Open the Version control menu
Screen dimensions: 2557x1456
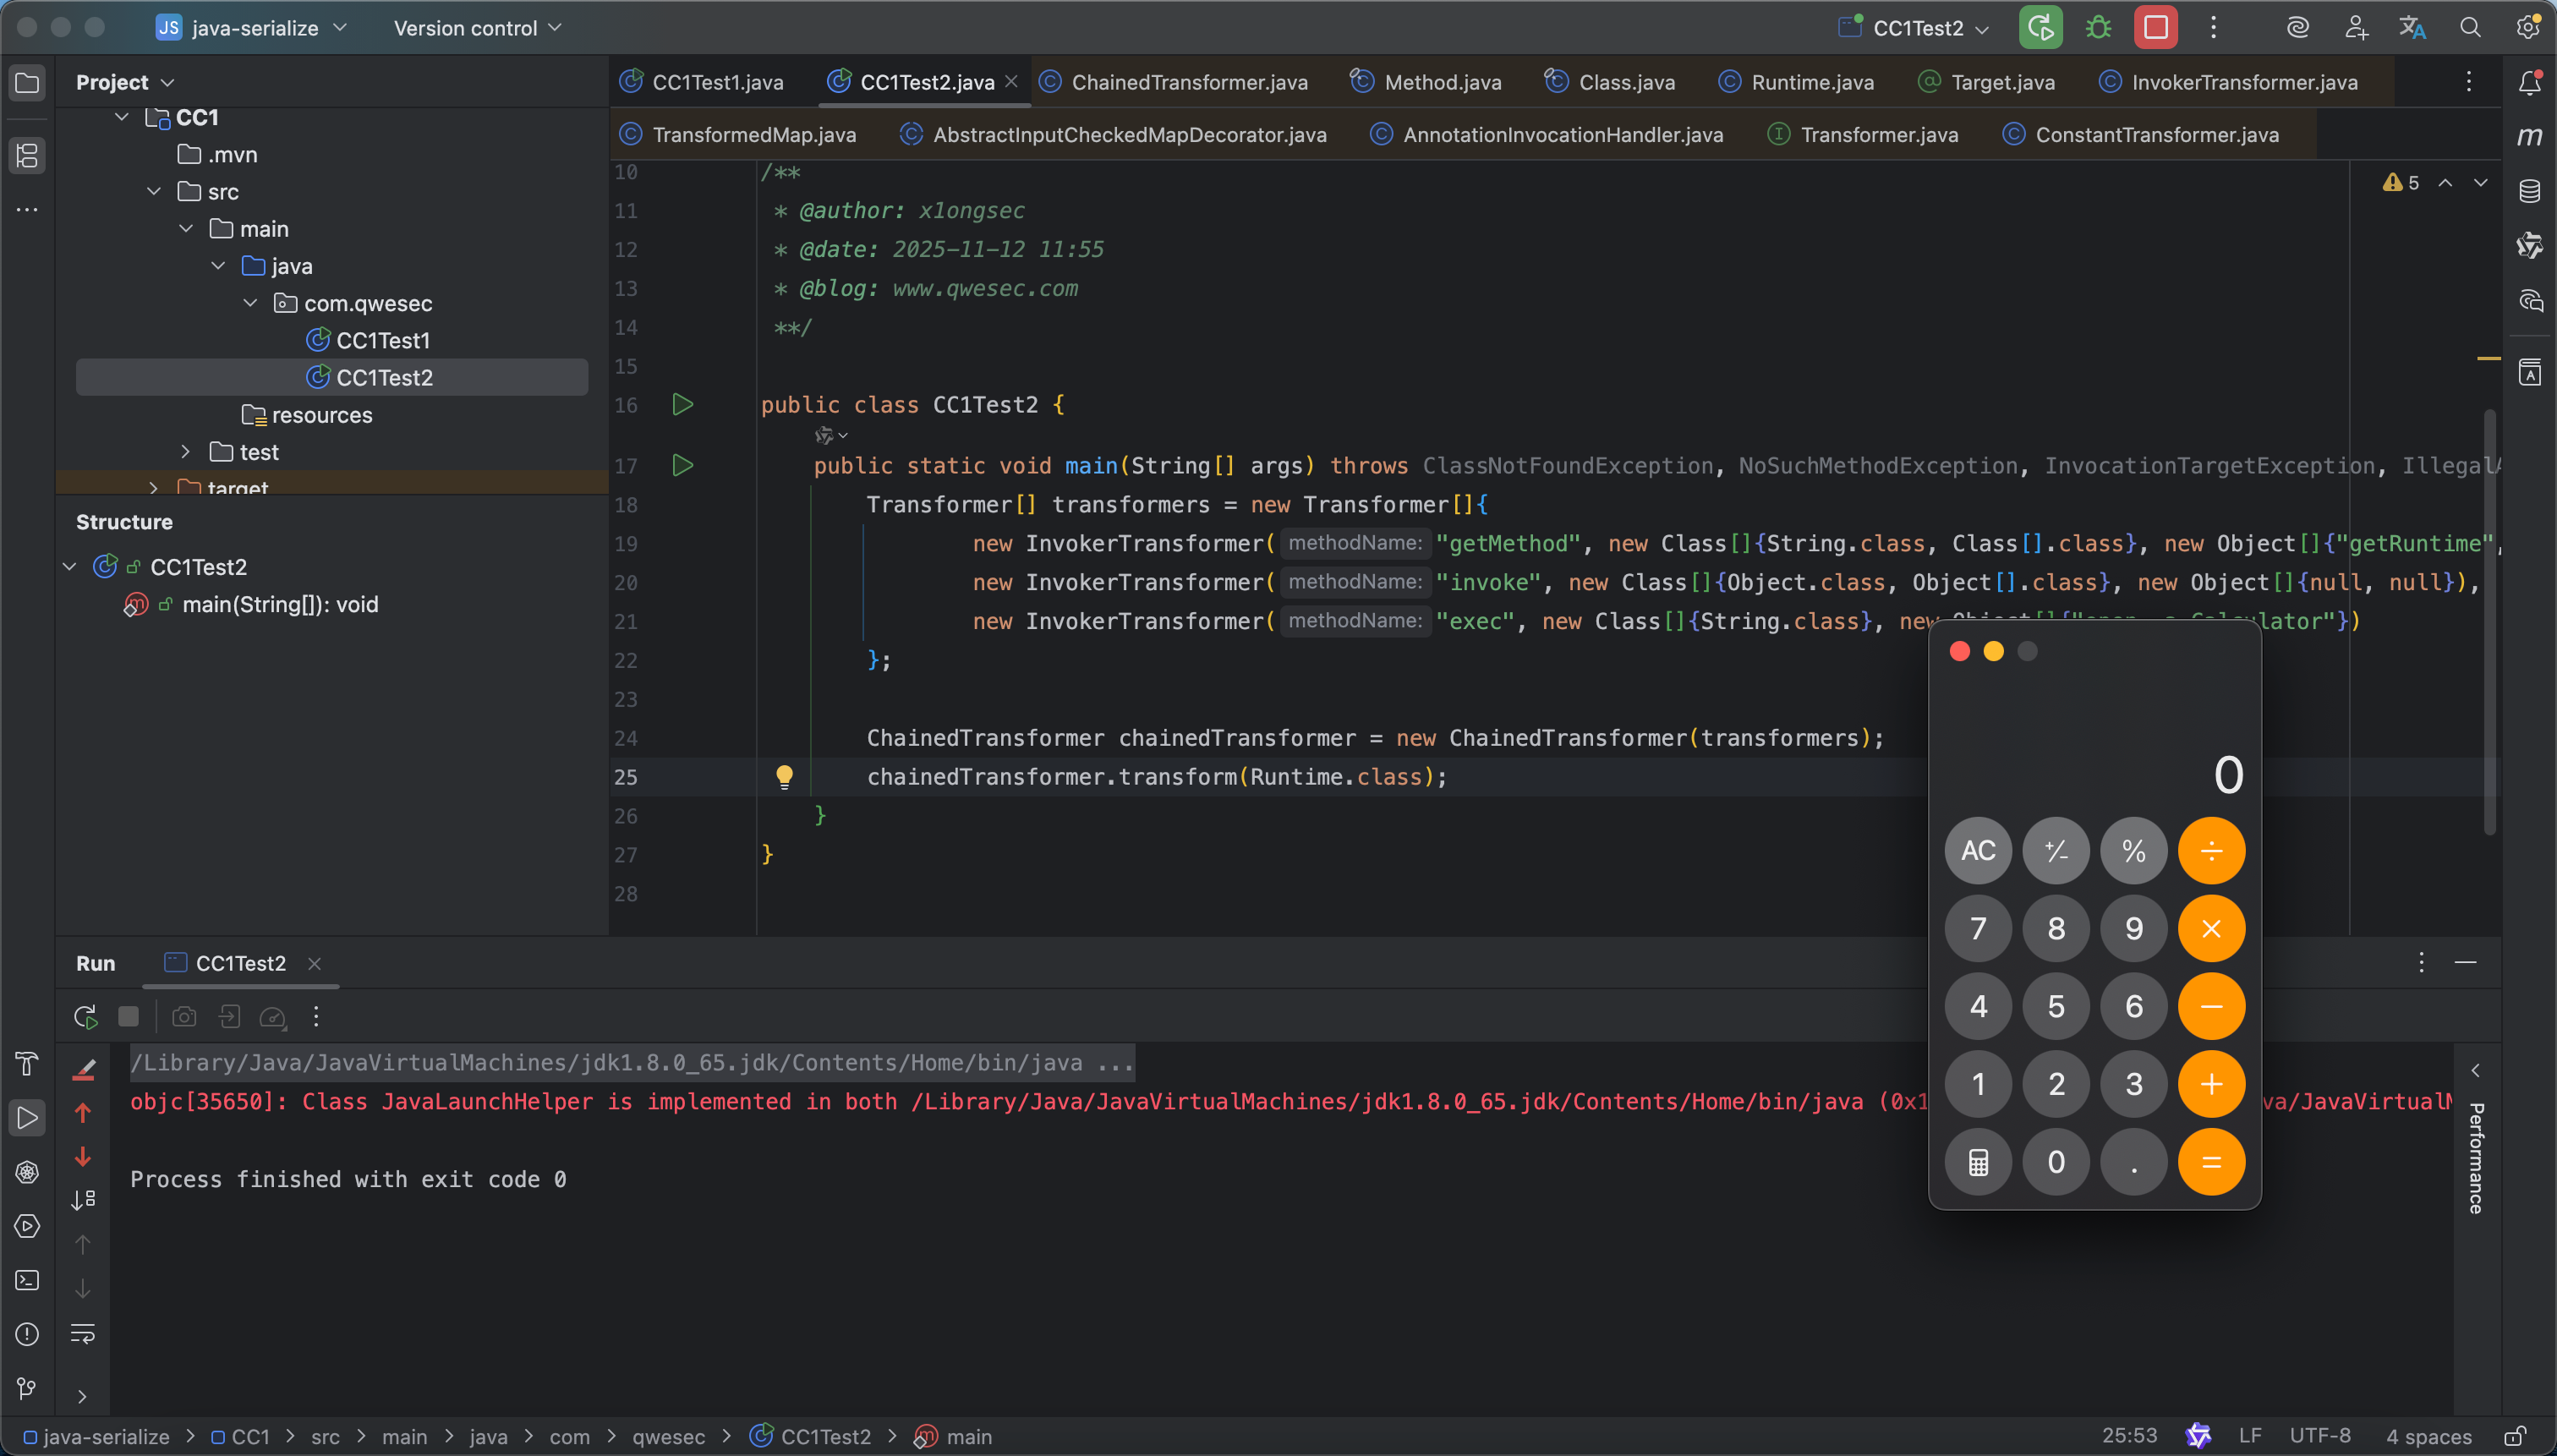click(x=477, y=28)
